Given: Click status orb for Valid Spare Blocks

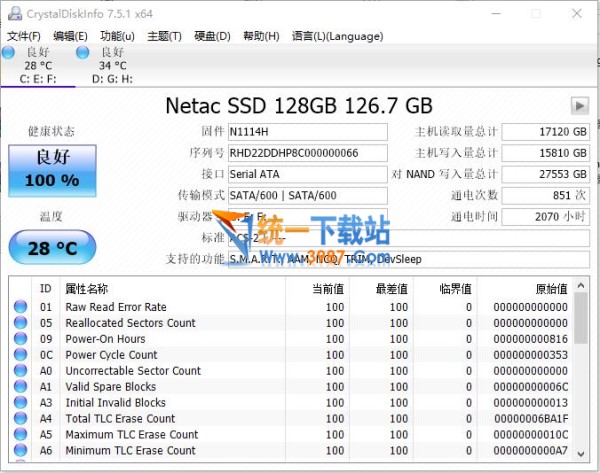Looking at the screenshot, I should [x=20, y=387].
